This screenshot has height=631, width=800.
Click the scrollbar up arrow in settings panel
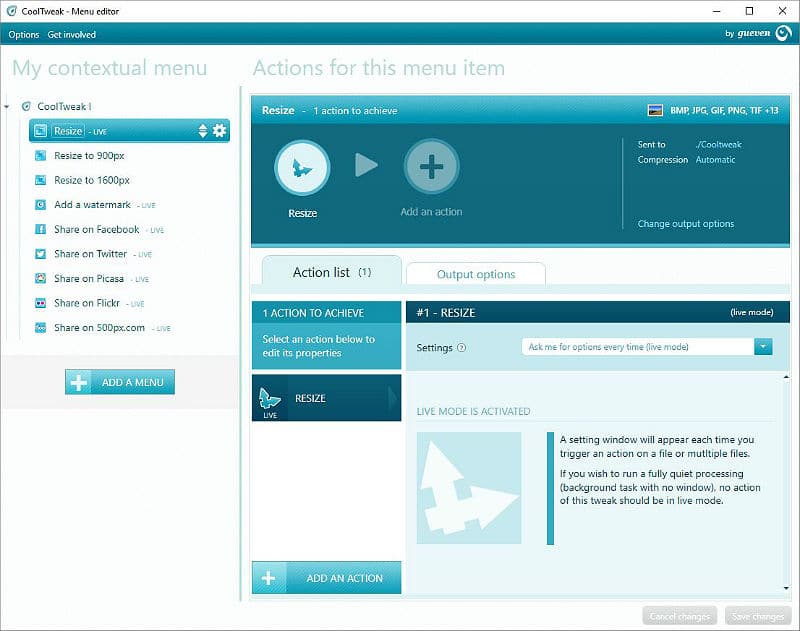[786, 377]
